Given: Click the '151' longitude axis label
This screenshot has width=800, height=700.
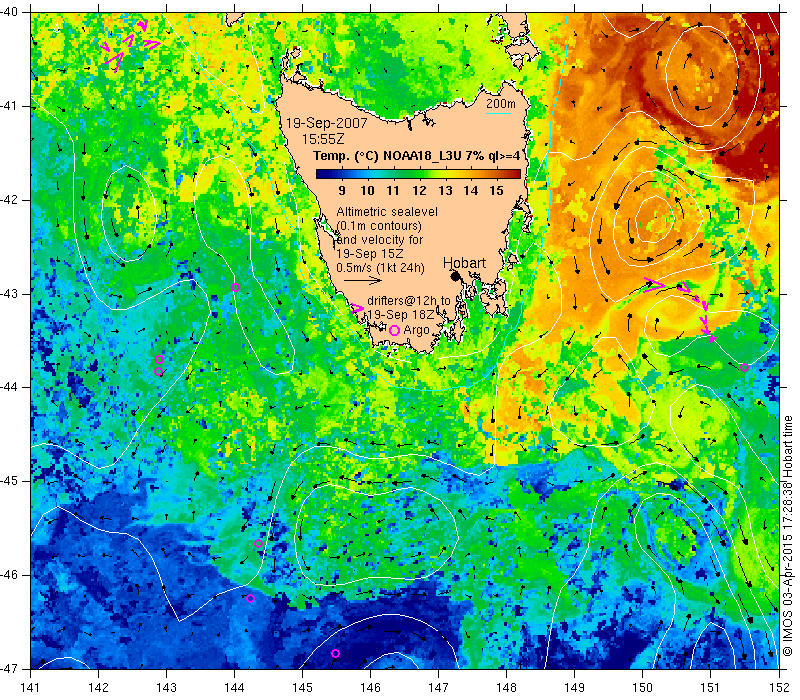Looking at the screenshot, I should tap(711, 687).
